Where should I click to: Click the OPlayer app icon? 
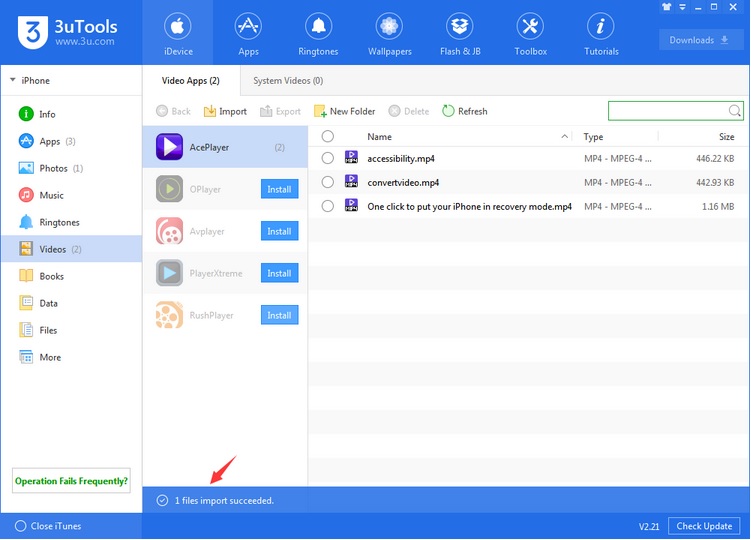[x=169, y=189]
